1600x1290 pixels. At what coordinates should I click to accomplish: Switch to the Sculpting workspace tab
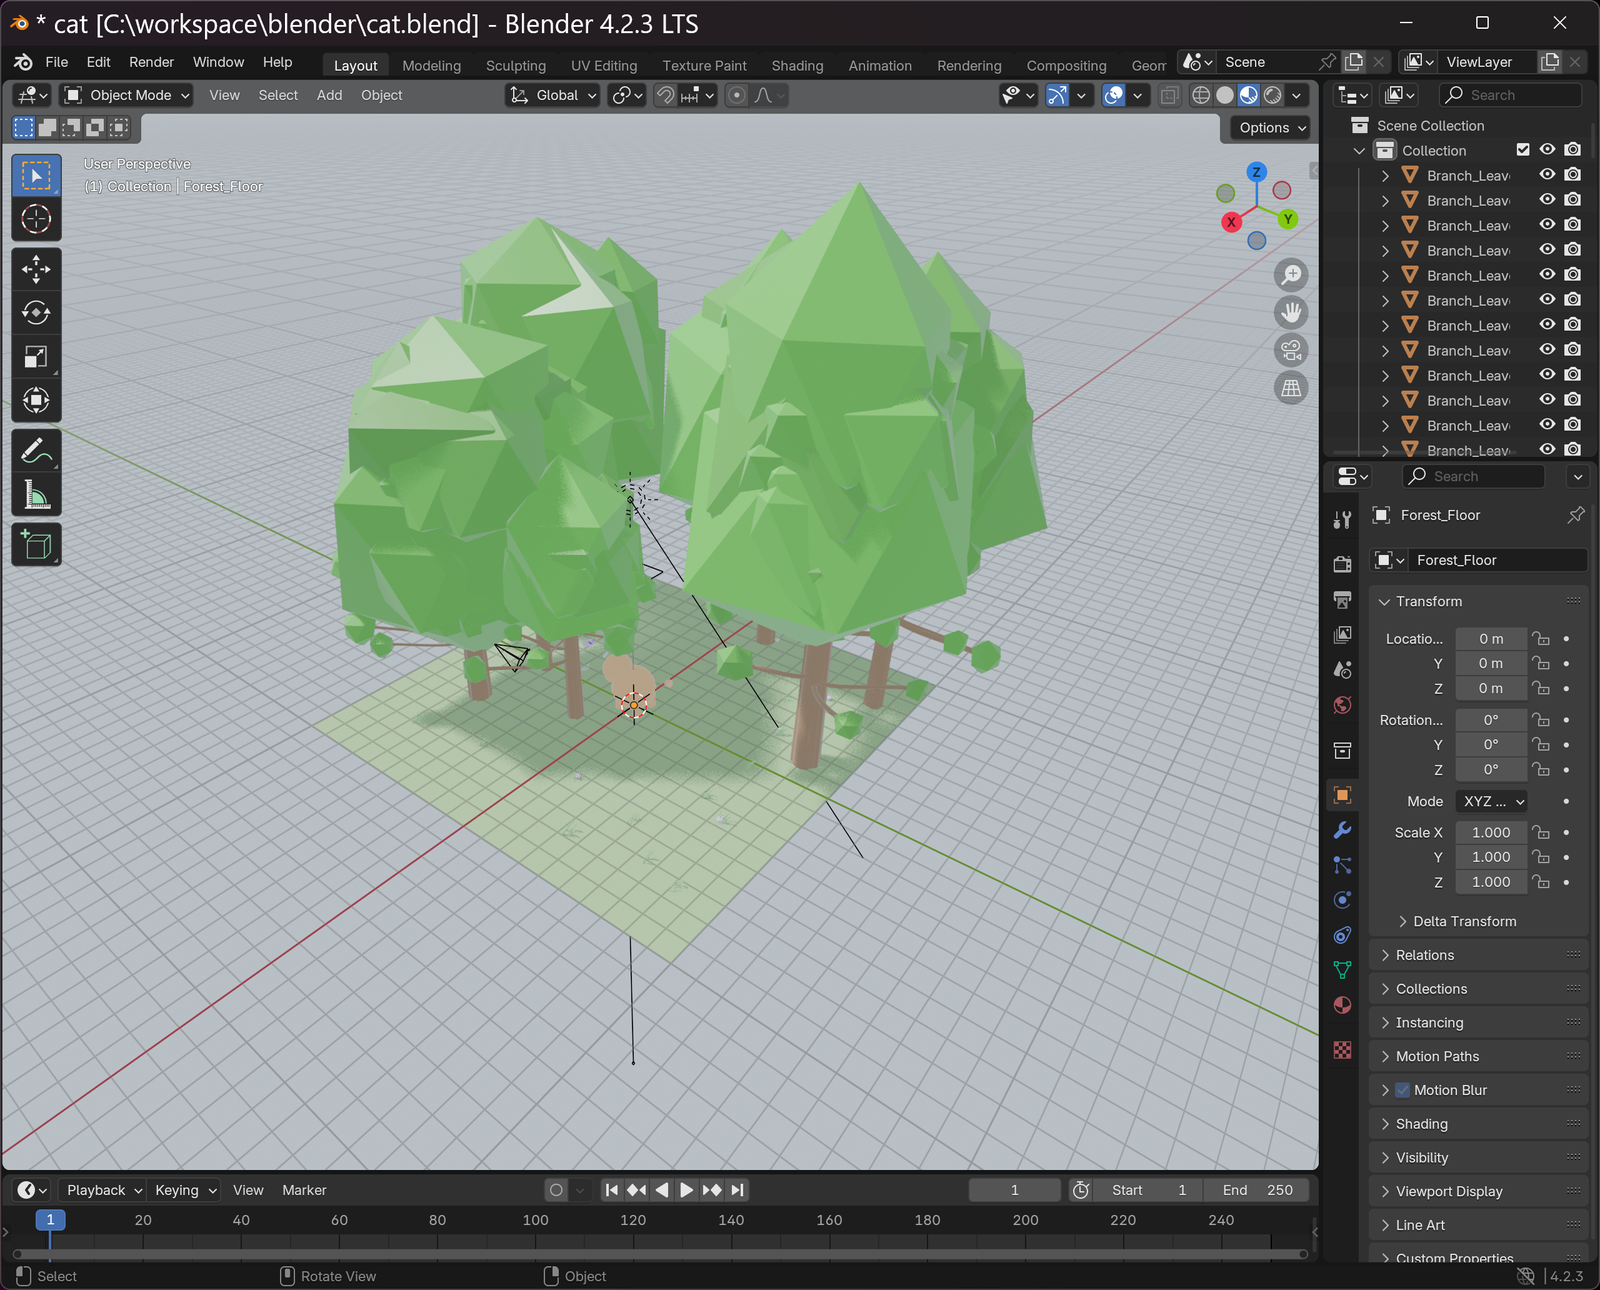click(x=515, y=65)
